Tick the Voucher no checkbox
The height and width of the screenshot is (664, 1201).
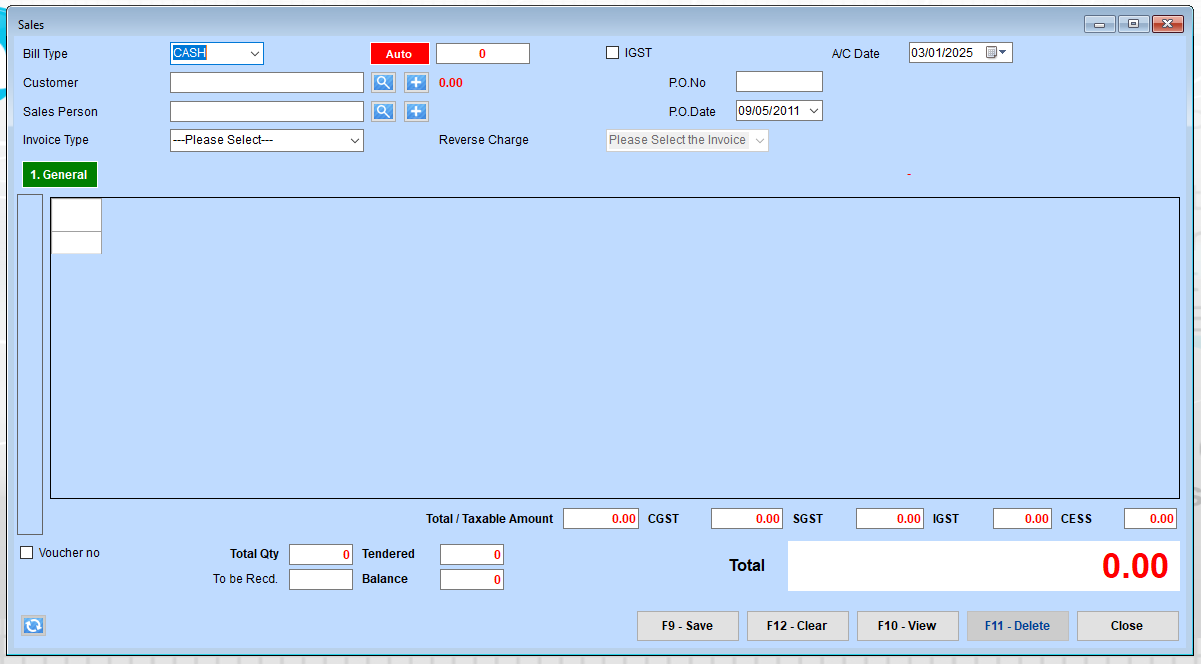click(x=27, y=553)
